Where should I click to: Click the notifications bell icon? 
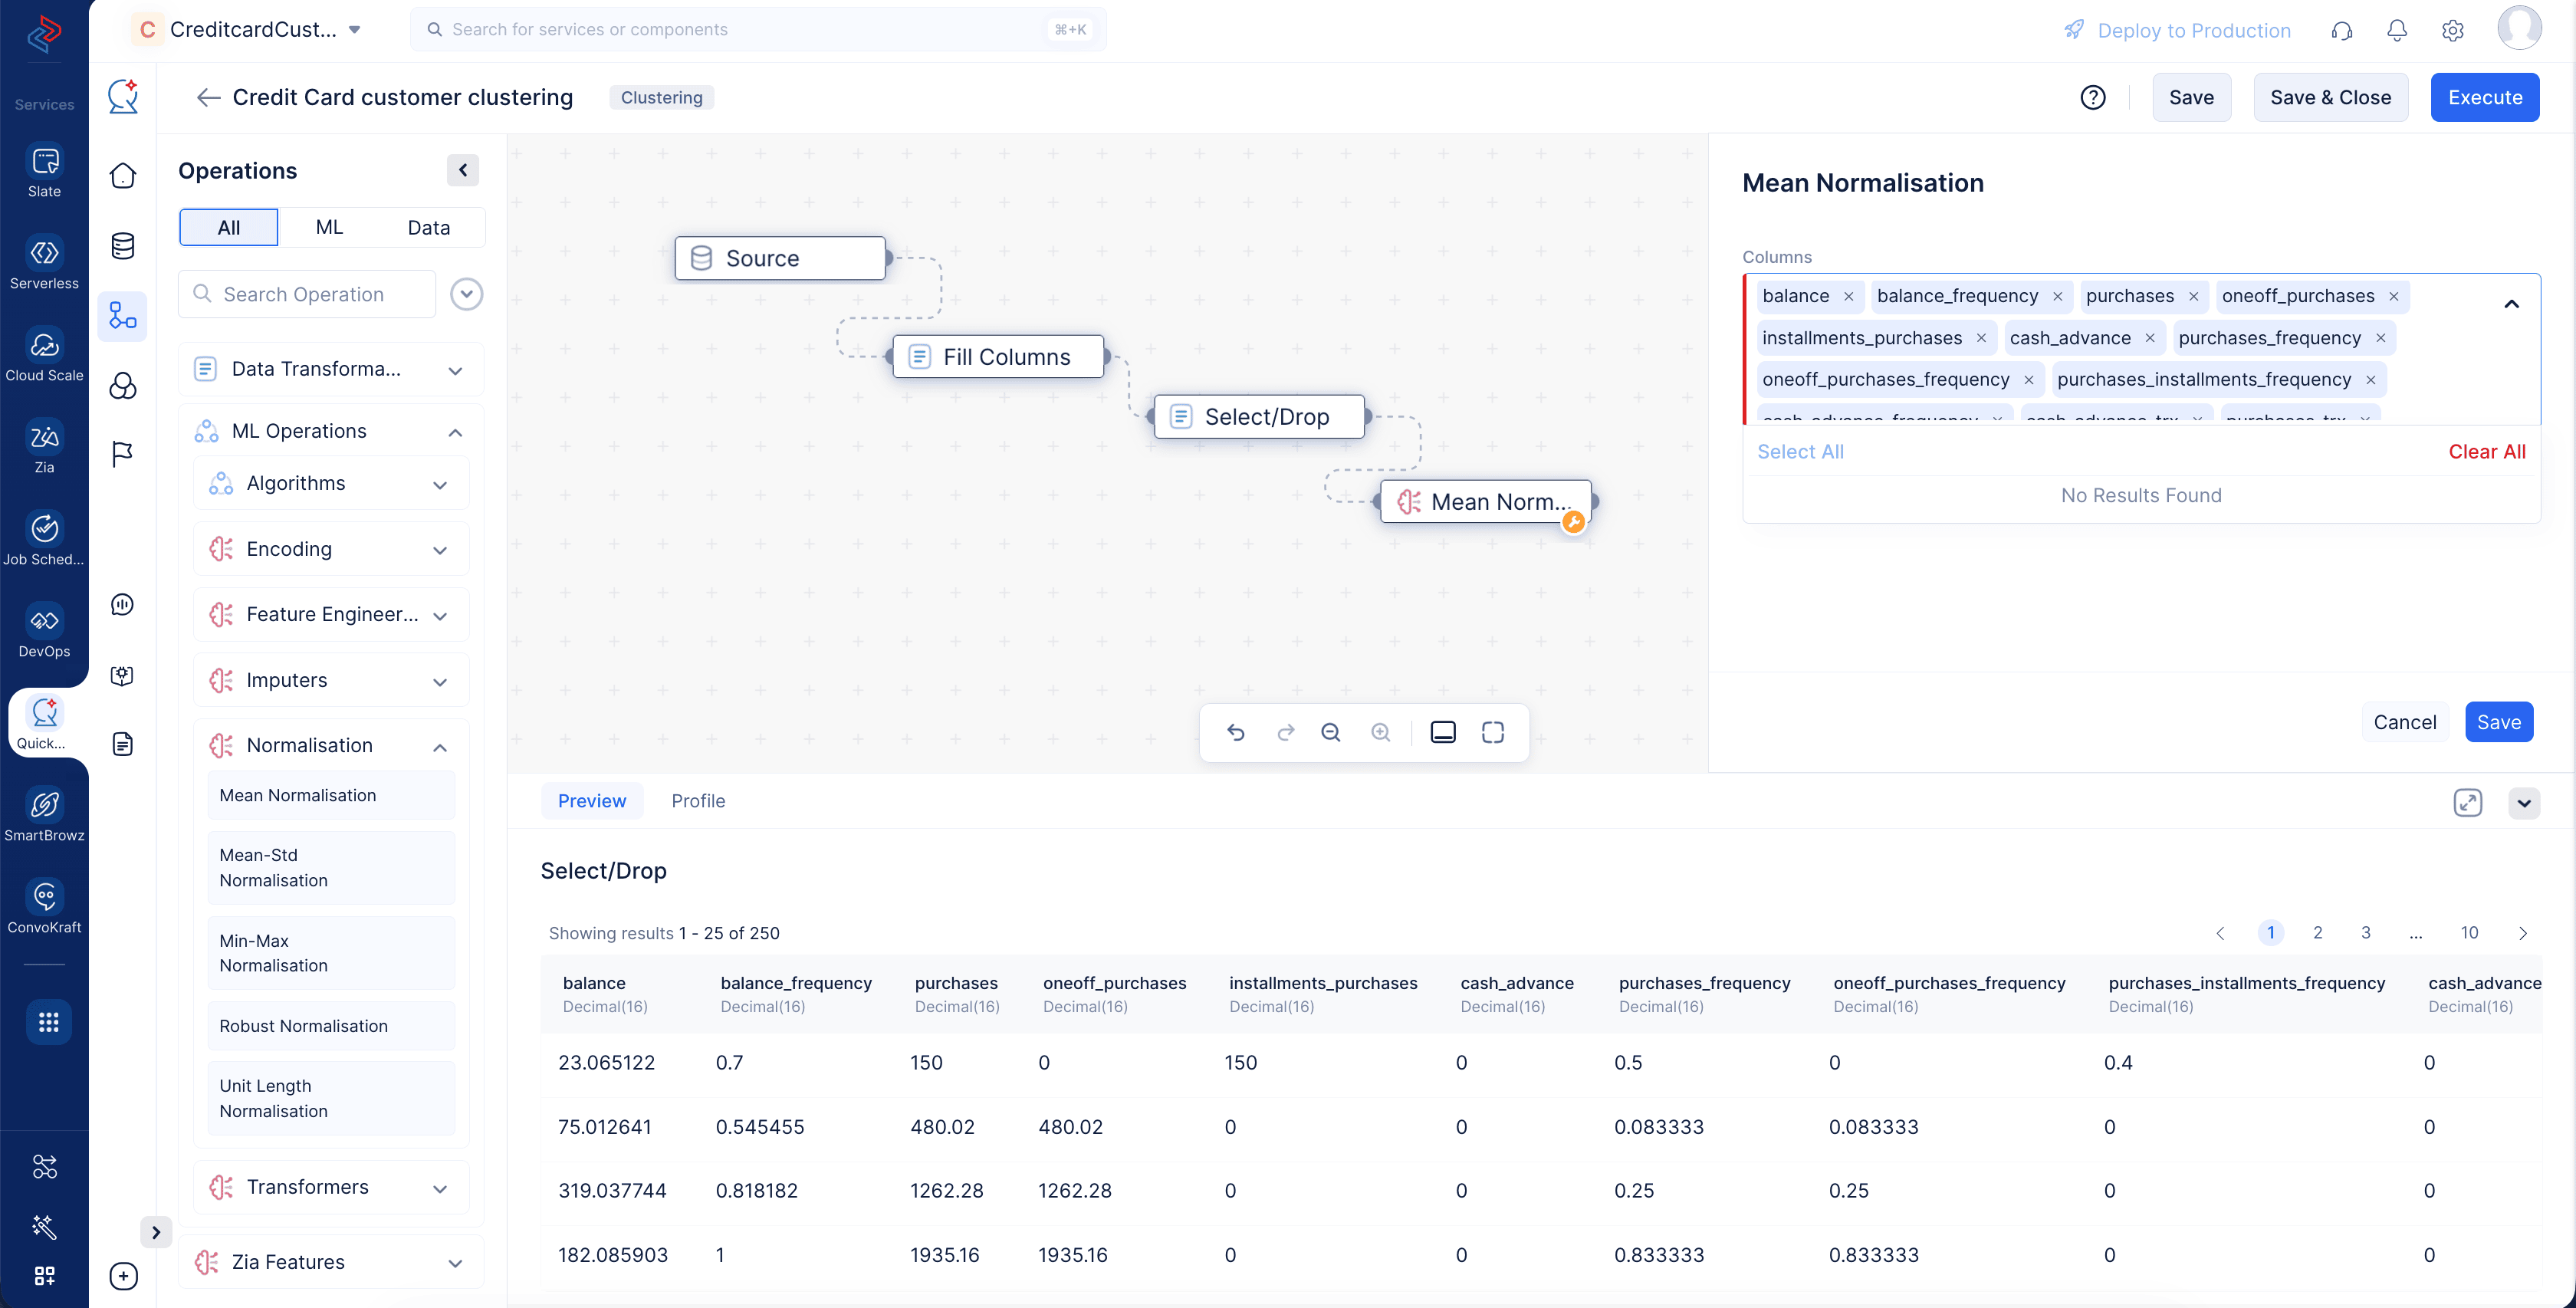tap(2397, 30)
